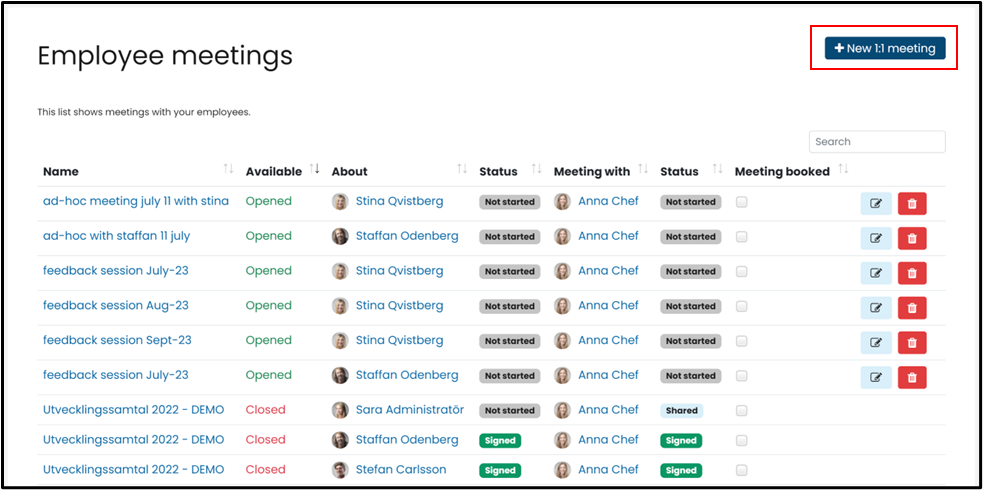Sort the list by Name column
This screenshot has height=490, width=983.
click(x=228, y=170)
